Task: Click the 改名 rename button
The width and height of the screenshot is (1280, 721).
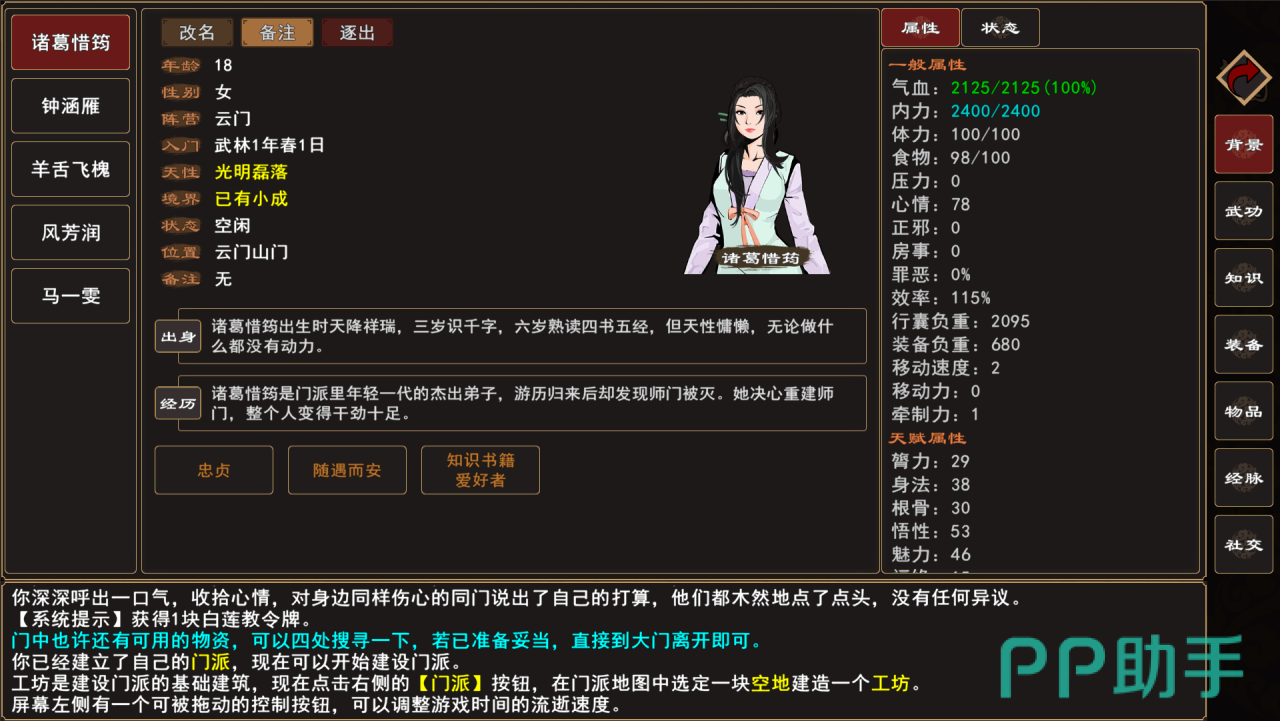Action: [197, 33]
